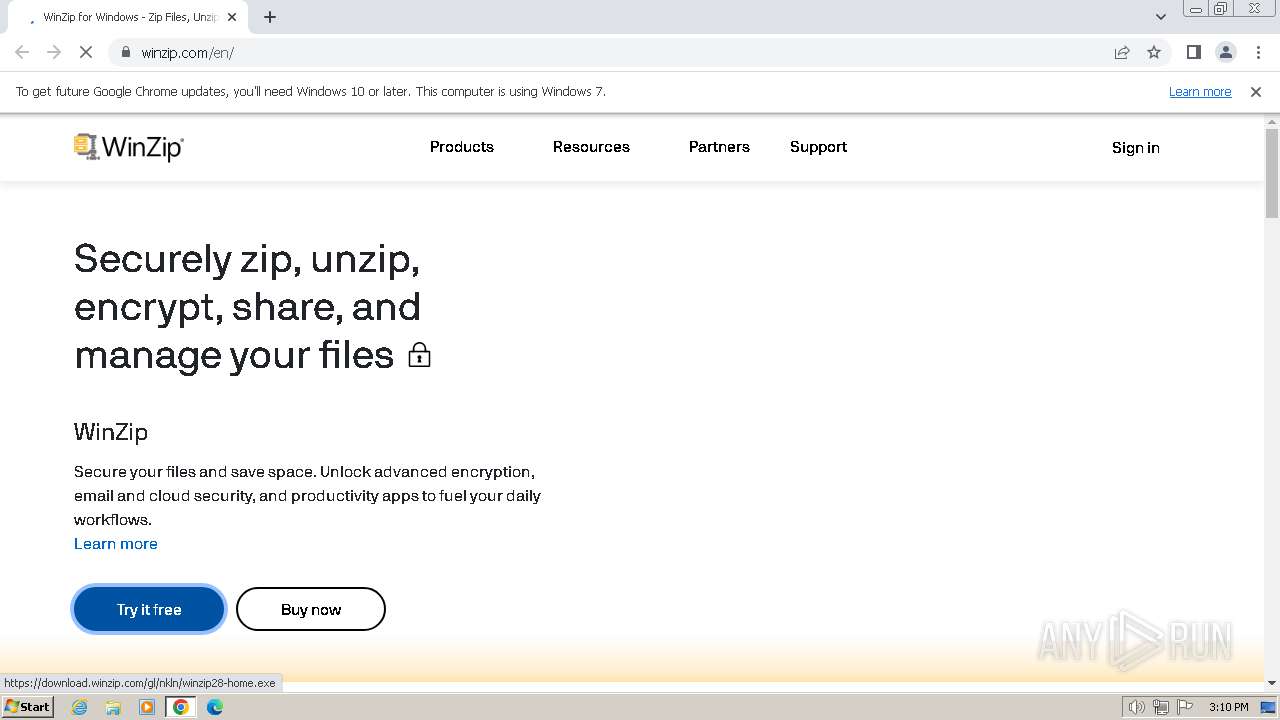Open volume control in system tray

click(x=1137, y=707)
